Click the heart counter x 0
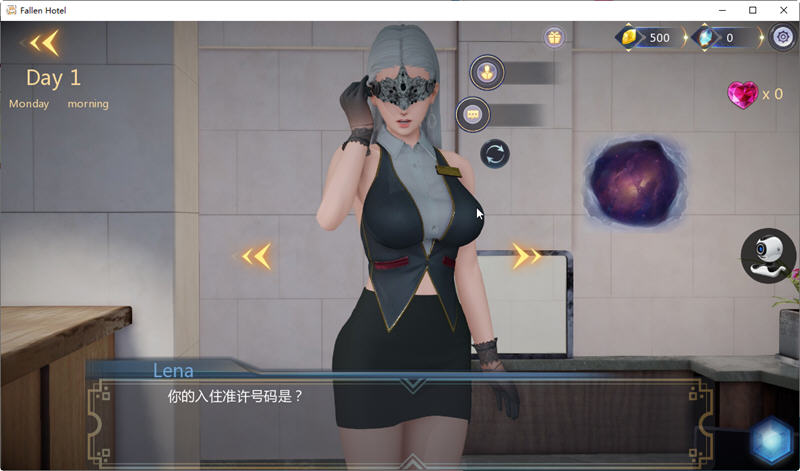The height and width of the screenshot is (471, 800). (x=772, y=94)
